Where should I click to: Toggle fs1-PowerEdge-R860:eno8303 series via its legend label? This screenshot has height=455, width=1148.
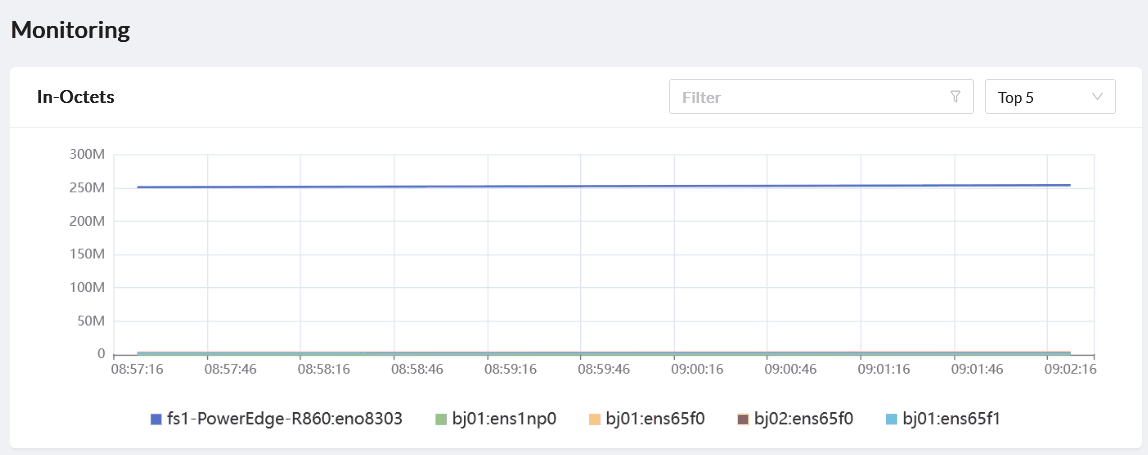click(284, 419)
